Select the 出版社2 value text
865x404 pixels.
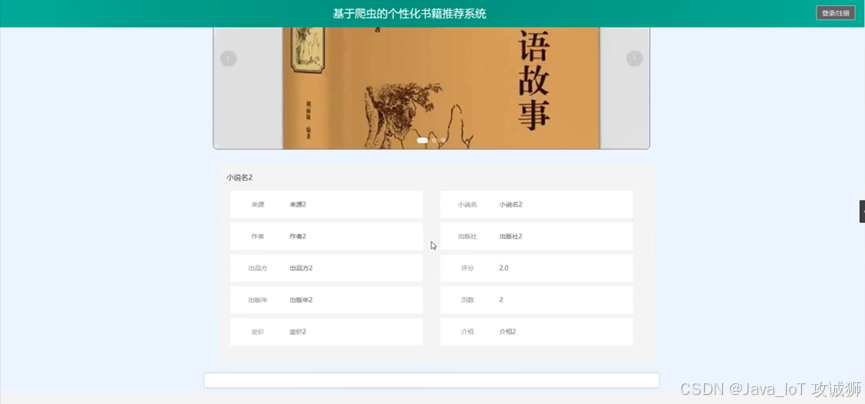coord(511,237)
